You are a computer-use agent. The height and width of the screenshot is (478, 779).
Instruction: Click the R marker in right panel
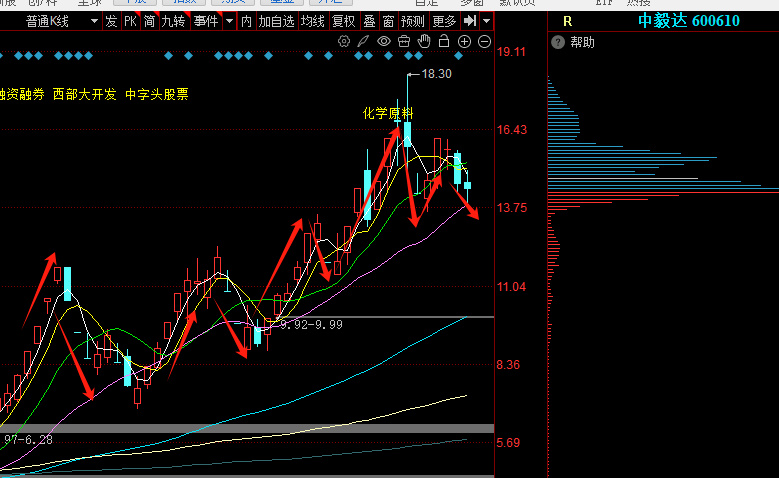[x=567, y=21]
